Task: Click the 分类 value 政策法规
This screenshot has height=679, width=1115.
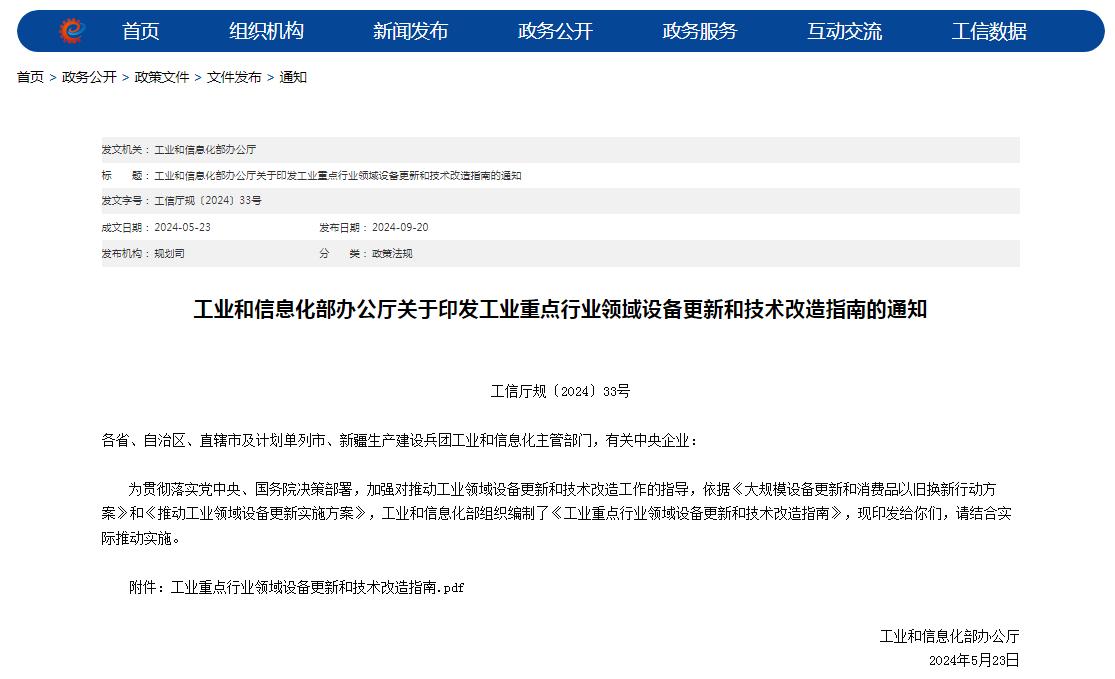Action: (x=392, y=253)
